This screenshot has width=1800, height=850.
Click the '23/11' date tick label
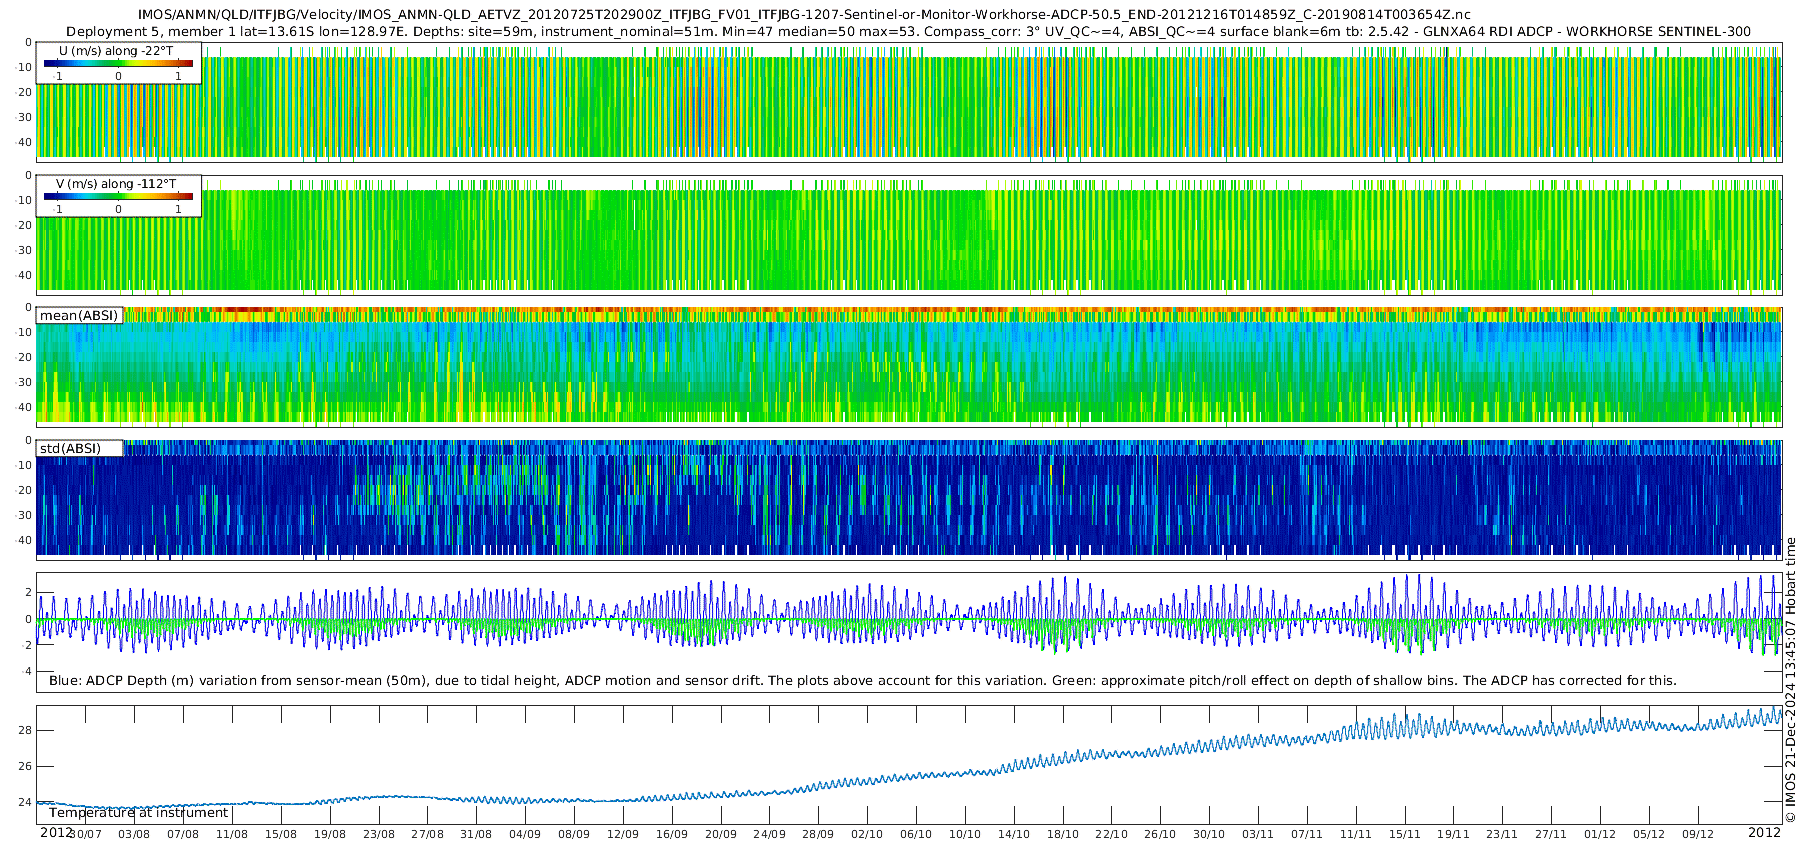(x=1502, y=834)
